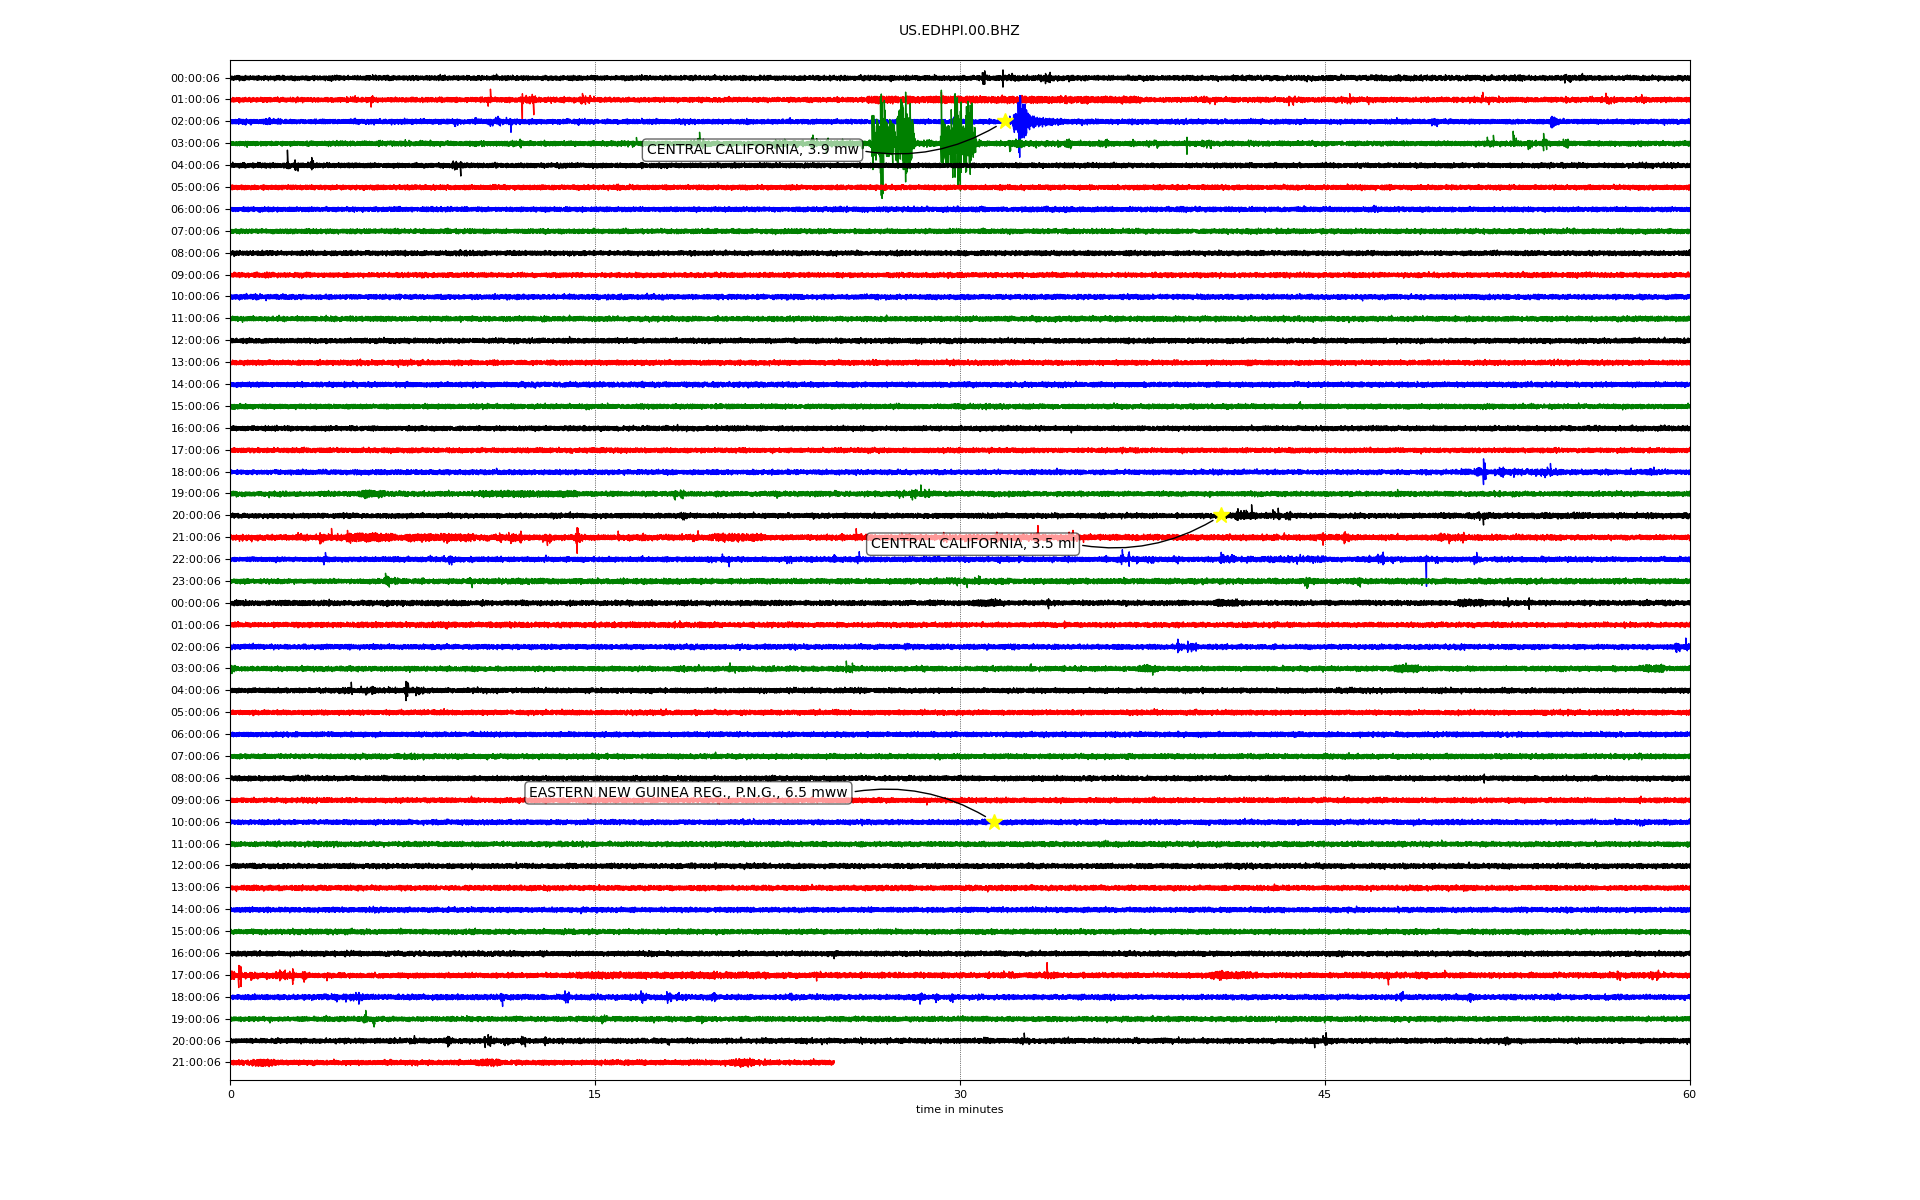Image resolution: width=1920 pixels, height=1200 pixels.
Task: Click the top 00:00:06 time label
Action: point(195,78)
